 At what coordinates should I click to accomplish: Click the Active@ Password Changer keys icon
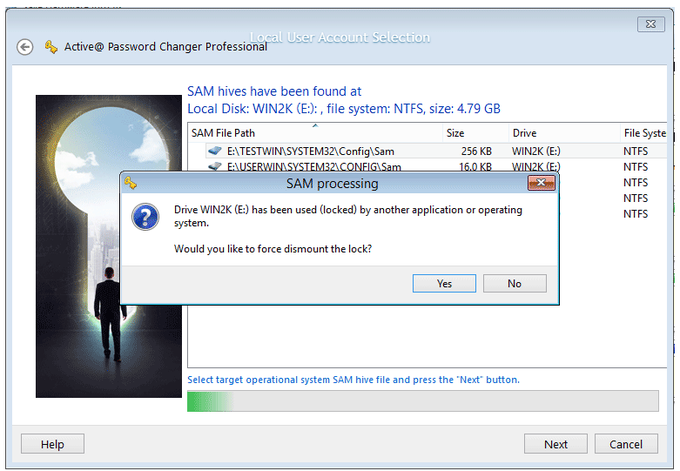(51, 46)
